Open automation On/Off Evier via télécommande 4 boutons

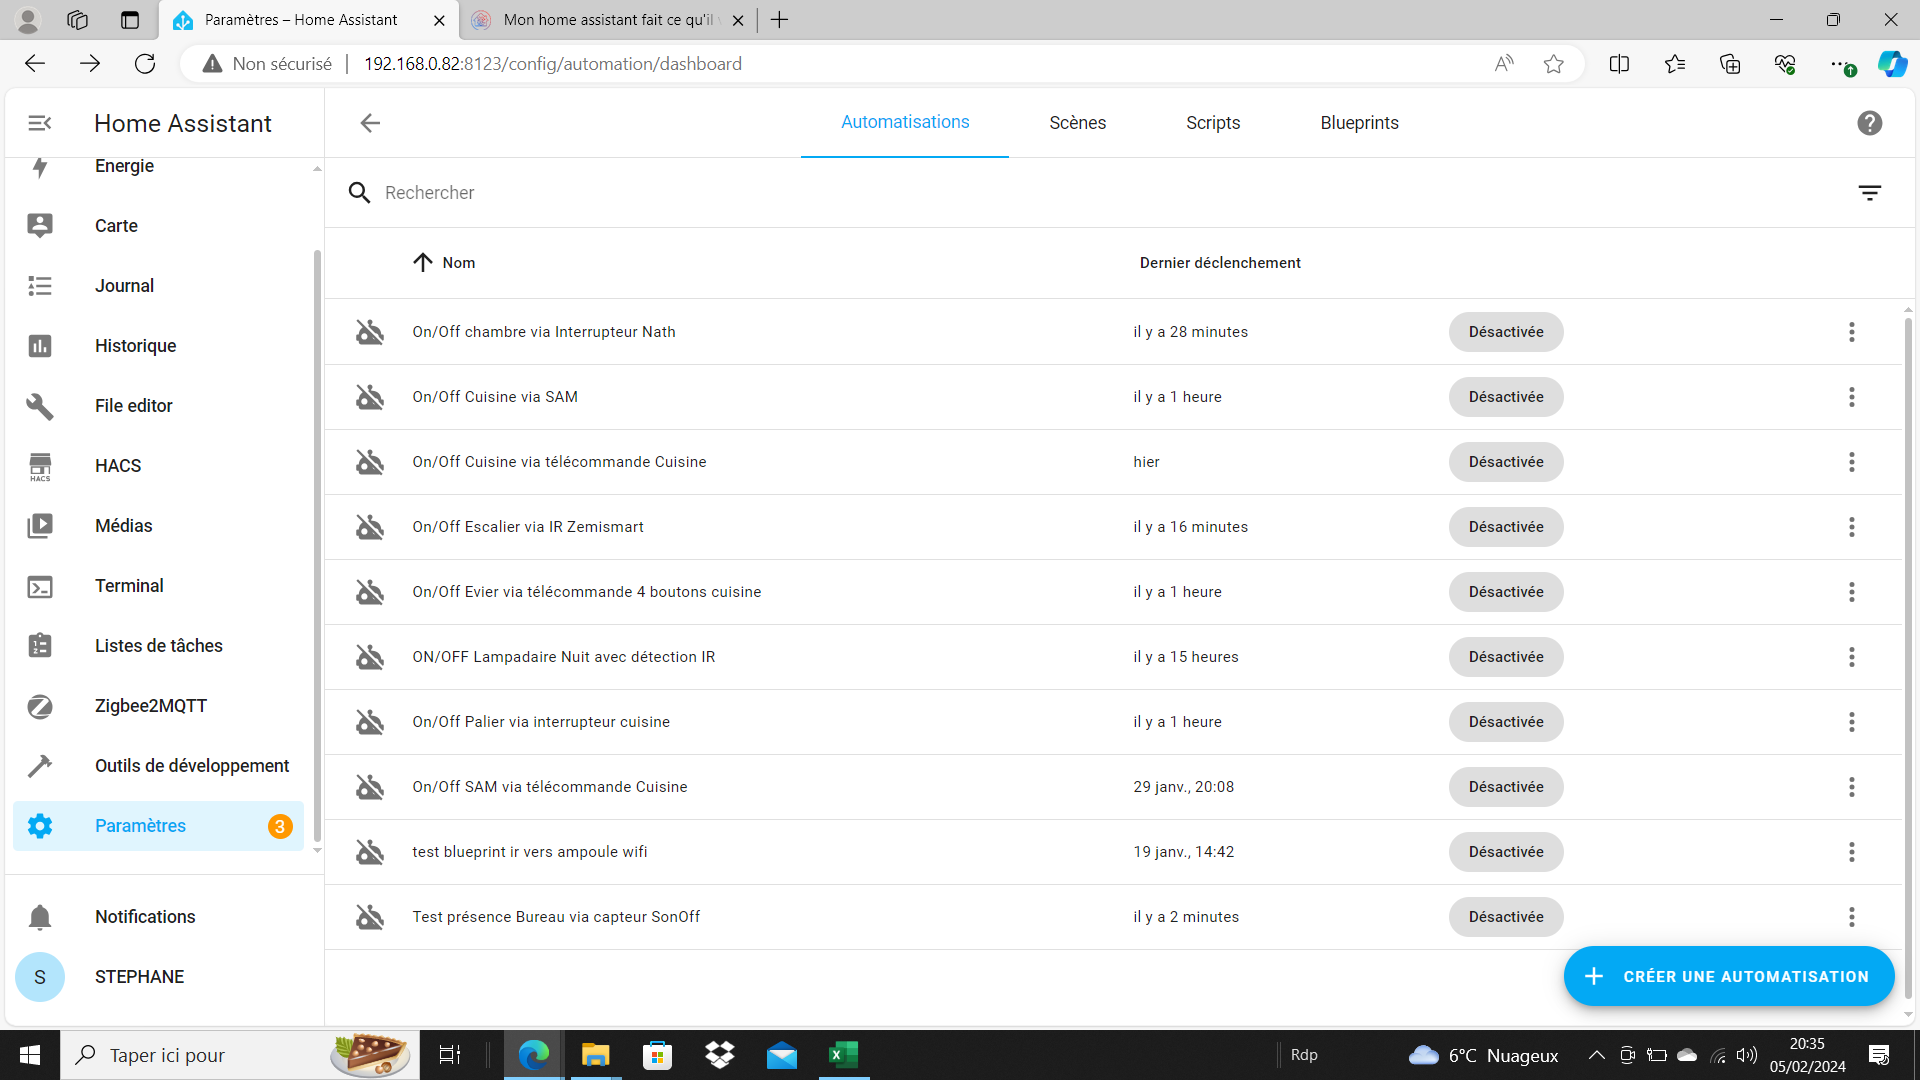pyautogui.click(x=587, y=592)
